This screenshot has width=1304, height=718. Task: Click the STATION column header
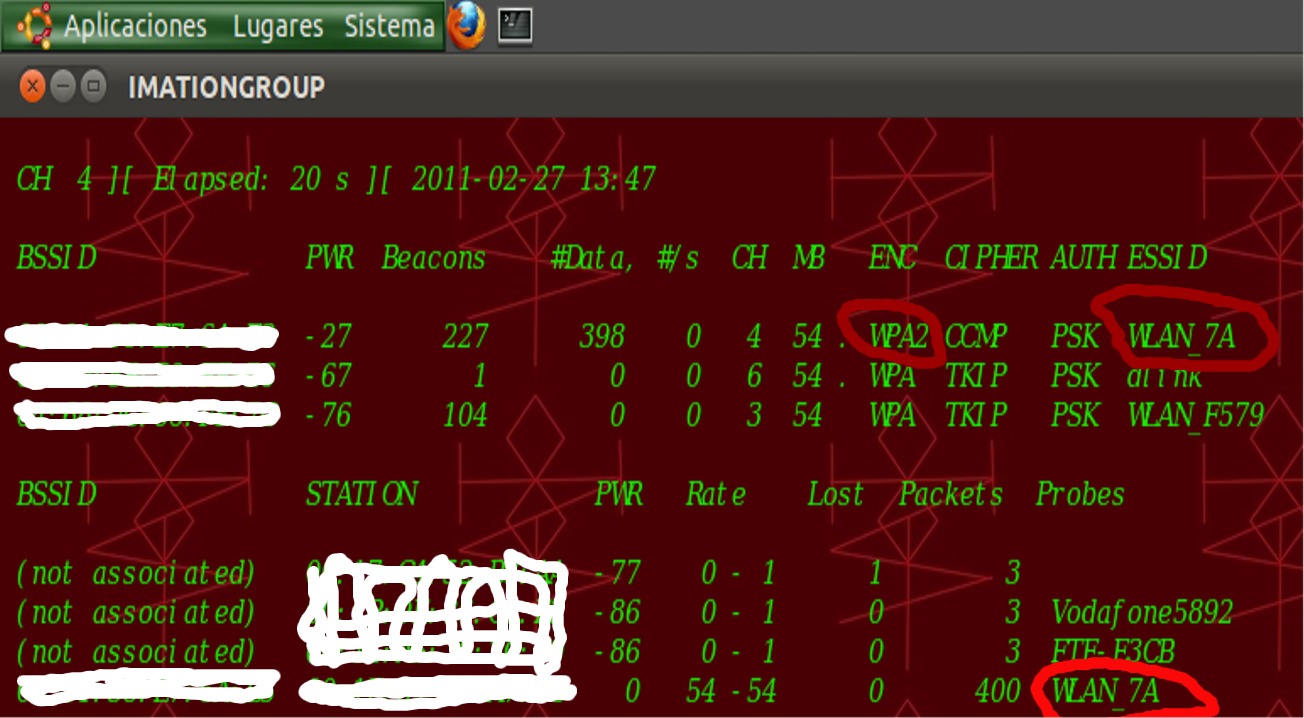361,493
